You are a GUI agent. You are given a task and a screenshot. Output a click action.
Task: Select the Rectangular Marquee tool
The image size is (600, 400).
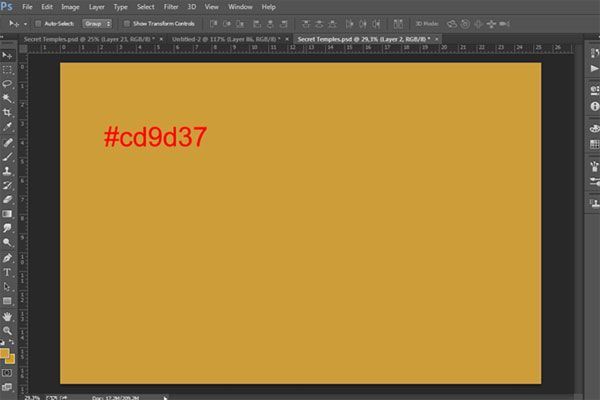[x=7, y=70]
